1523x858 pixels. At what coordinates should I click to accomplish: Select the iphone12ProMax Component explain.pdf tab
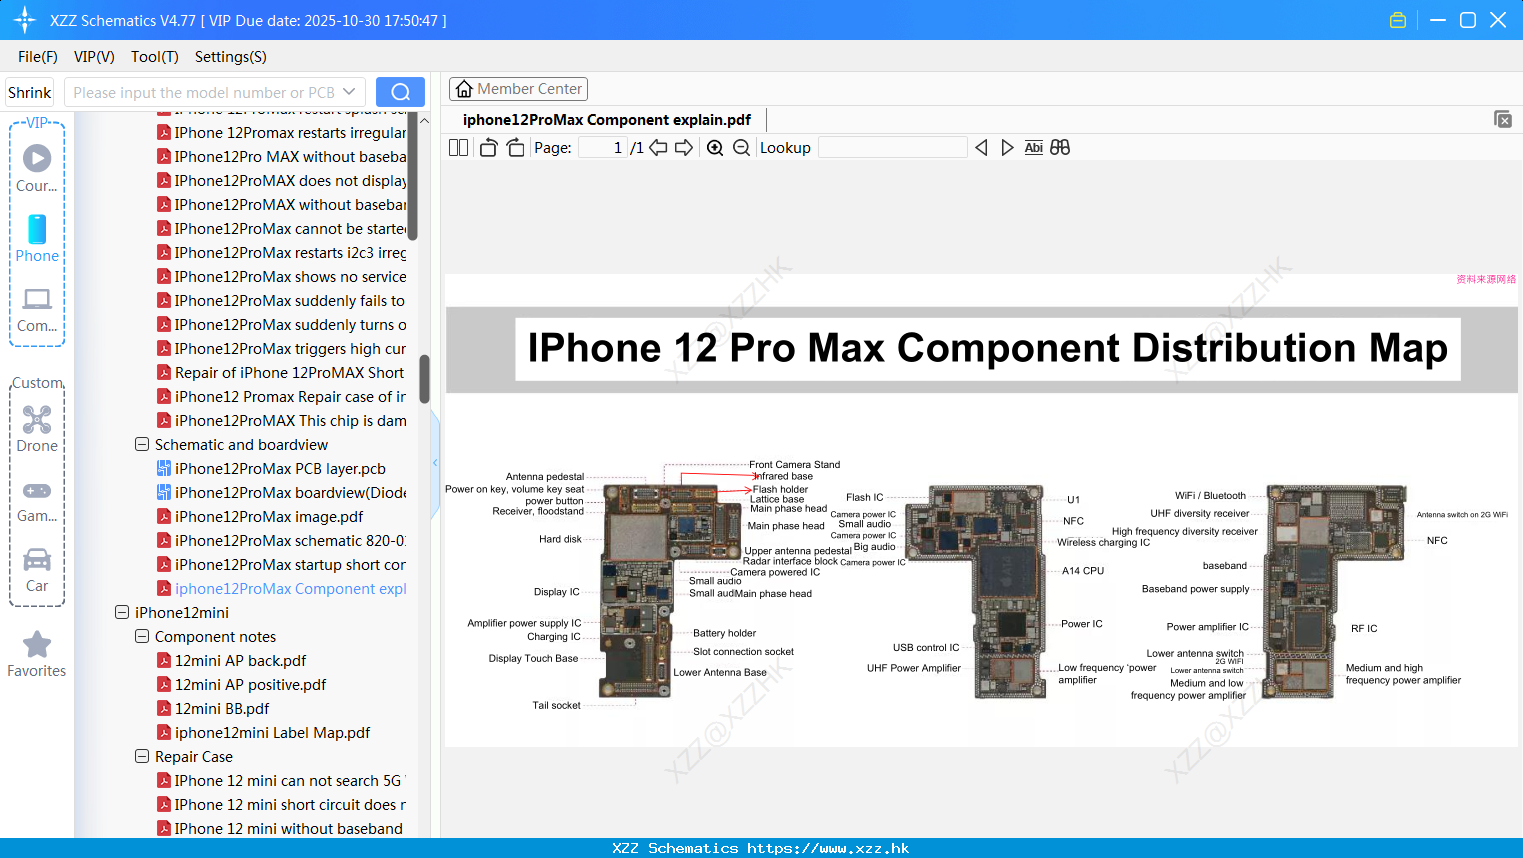[x=607, y=120]
